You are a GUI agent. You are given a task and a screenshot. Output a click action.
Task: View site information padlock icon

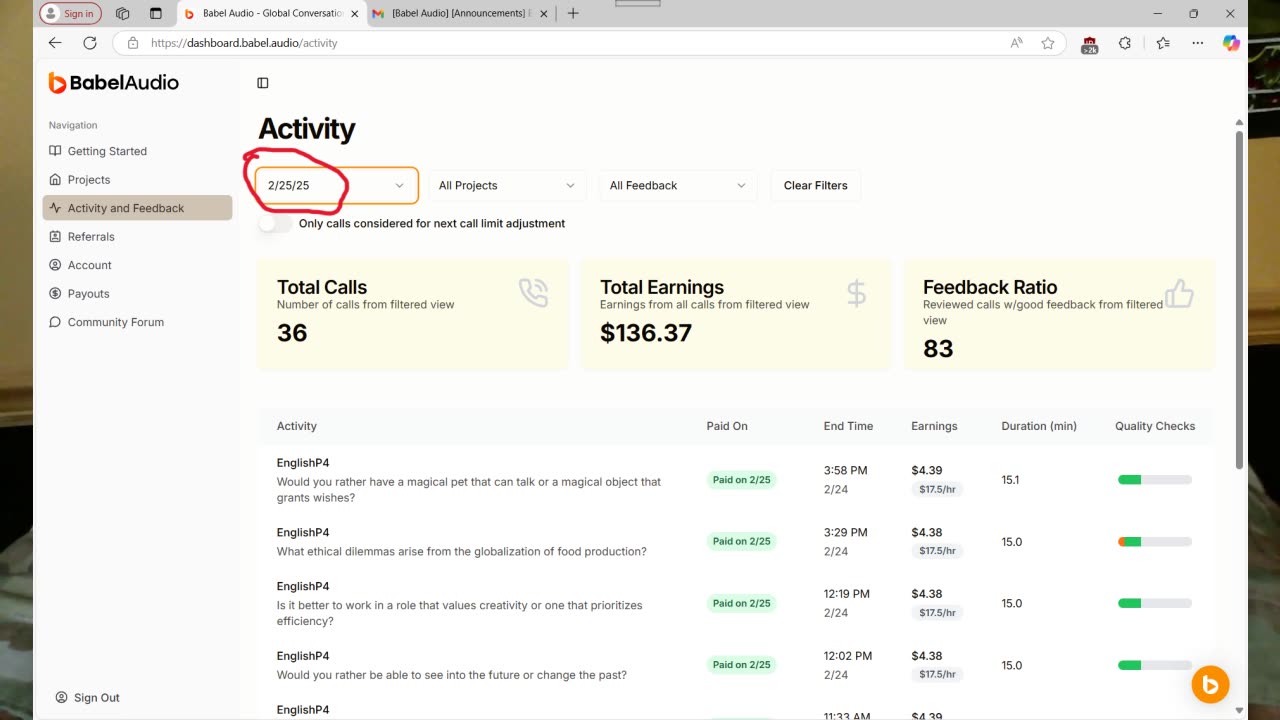point(132,43)
